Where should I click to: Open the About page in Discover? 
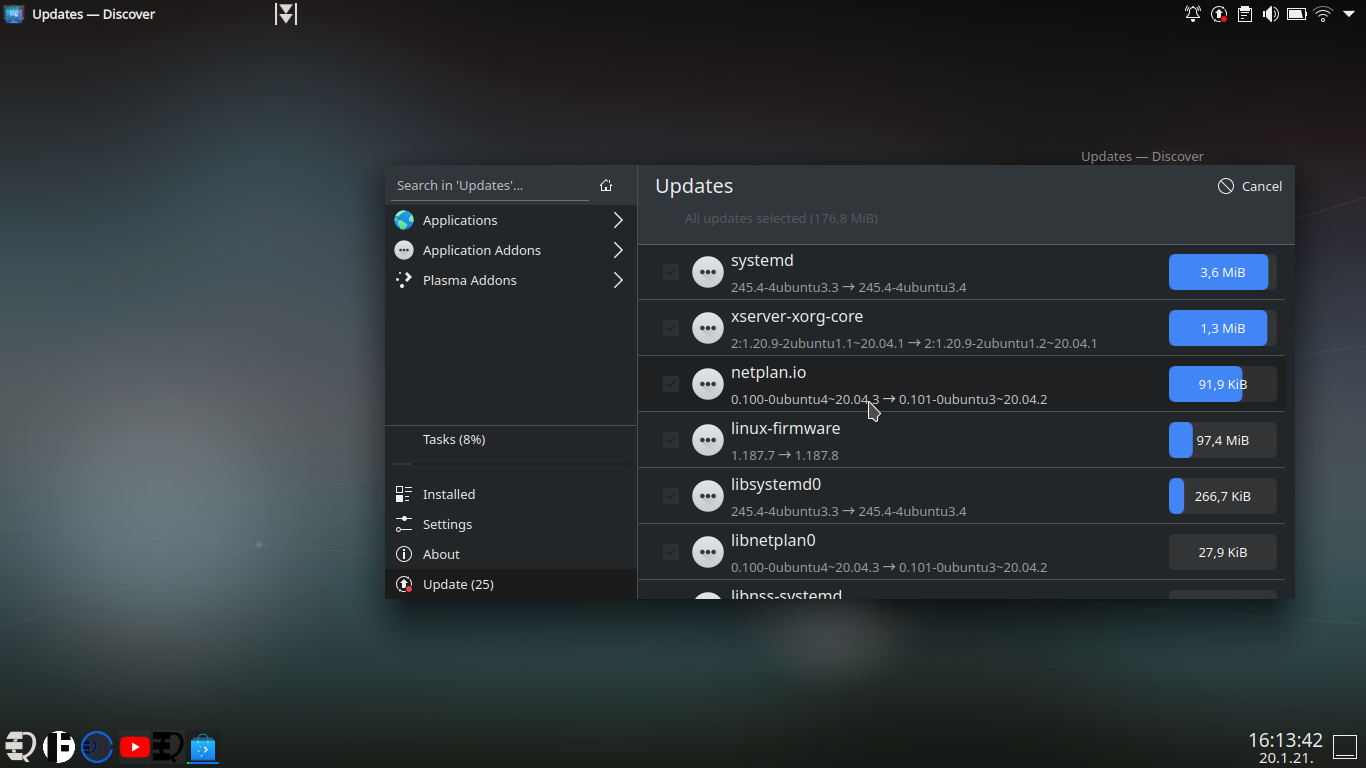(x=511, y=554)
